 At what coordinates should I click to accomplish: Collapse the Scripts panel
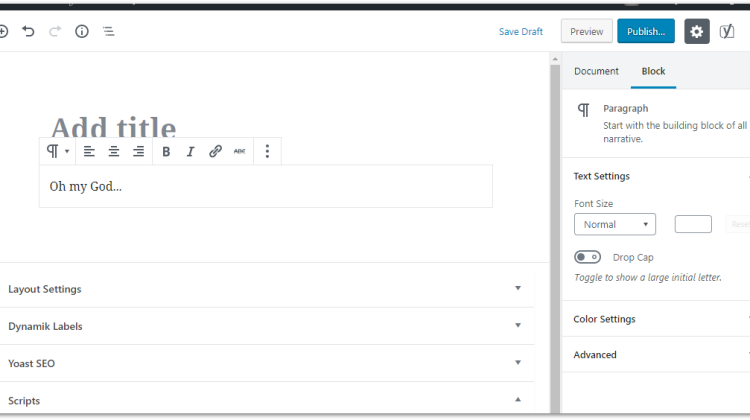[x=267, y=400]
